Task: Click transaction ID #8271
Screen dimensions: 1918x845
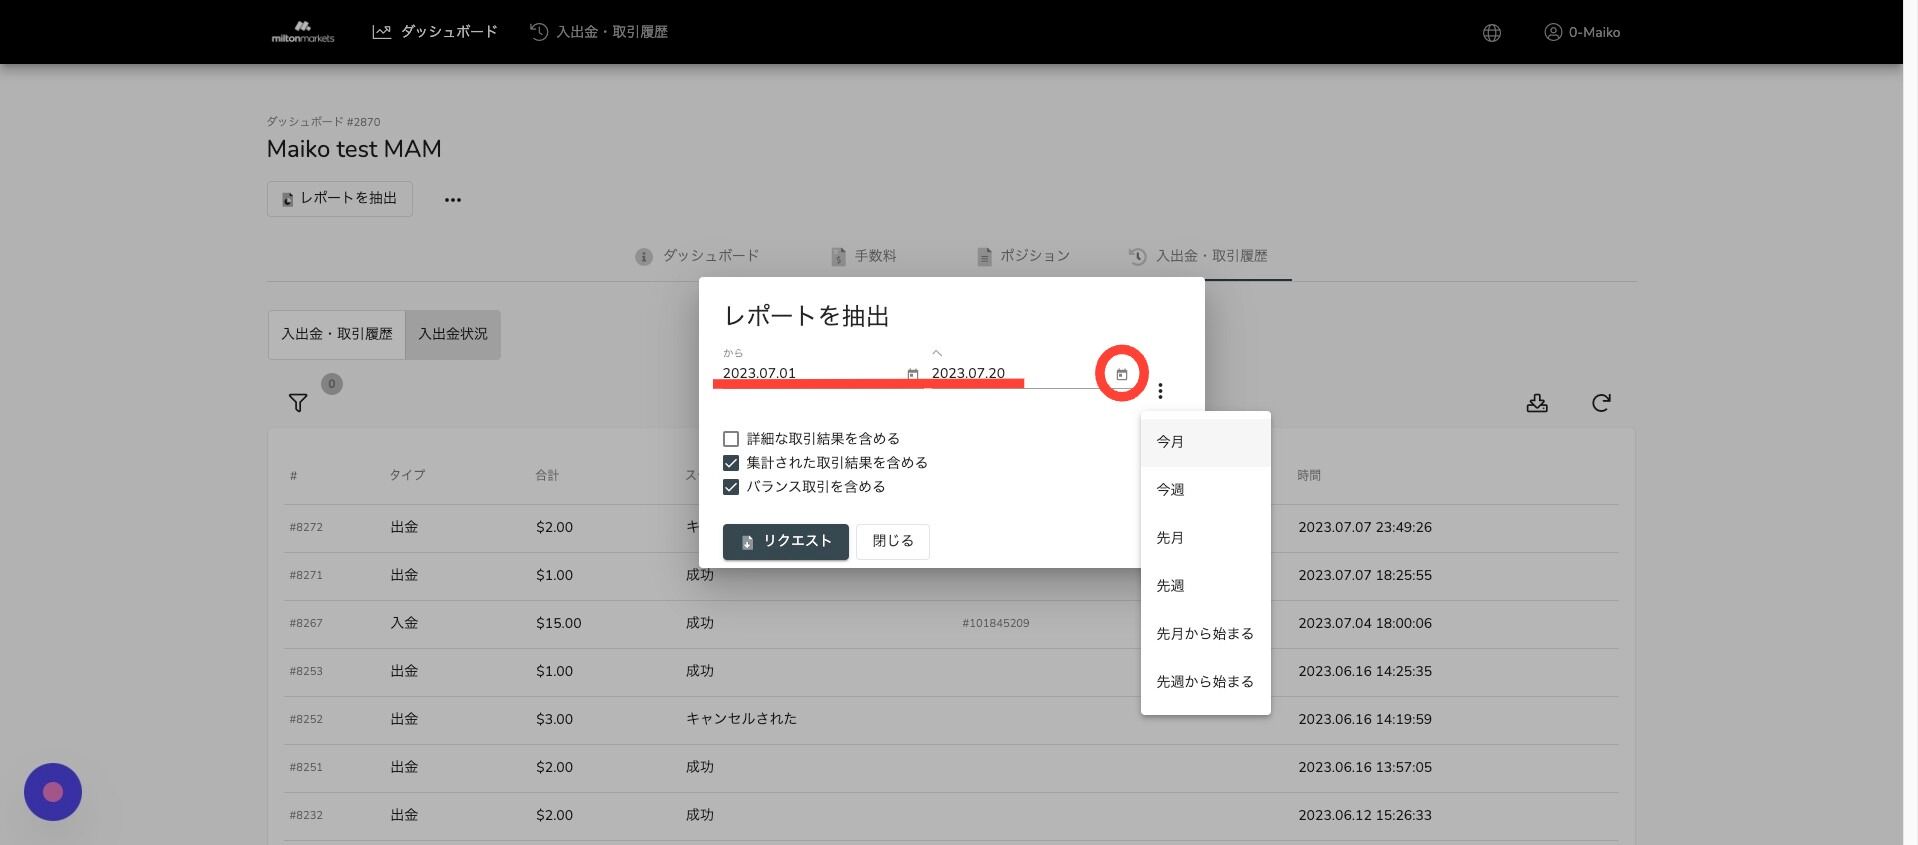Action: click(306, 575)
